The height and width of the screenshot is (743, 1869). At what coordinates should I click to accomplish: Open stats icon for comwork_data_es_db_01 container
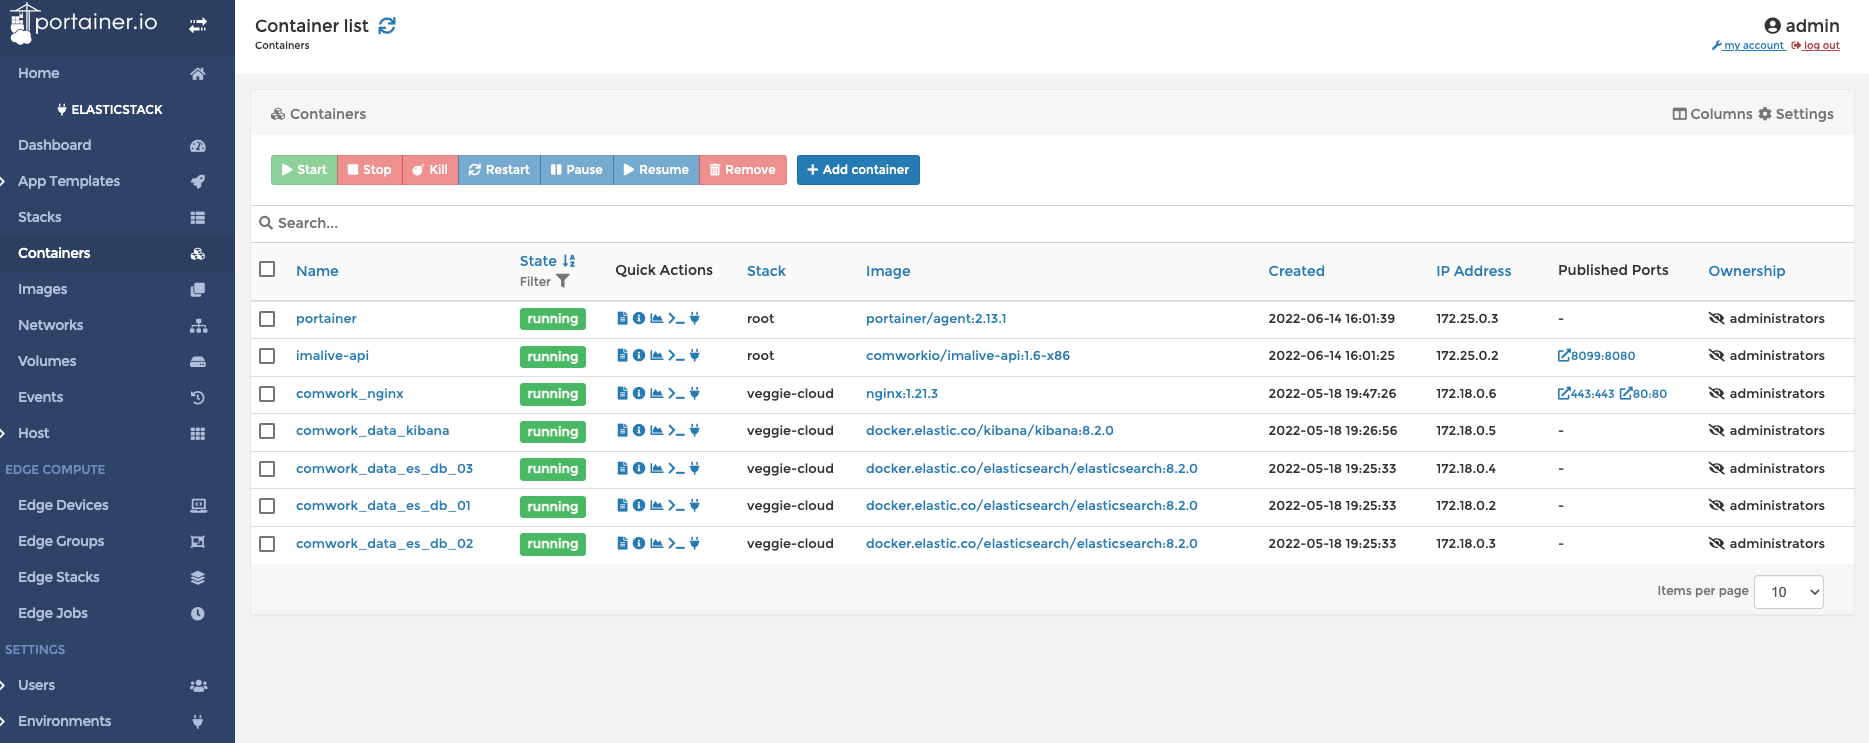(x=657, y=506)
